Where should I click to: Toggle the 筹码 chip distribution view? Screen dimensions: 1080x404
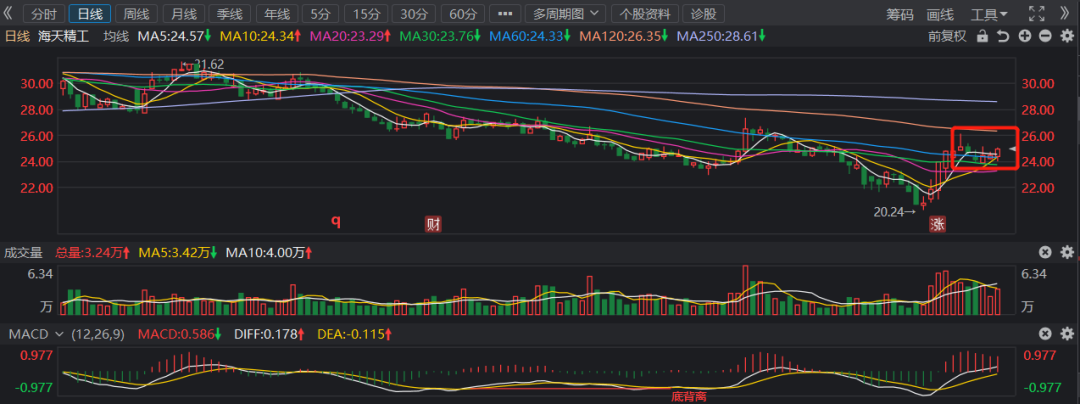900,14
